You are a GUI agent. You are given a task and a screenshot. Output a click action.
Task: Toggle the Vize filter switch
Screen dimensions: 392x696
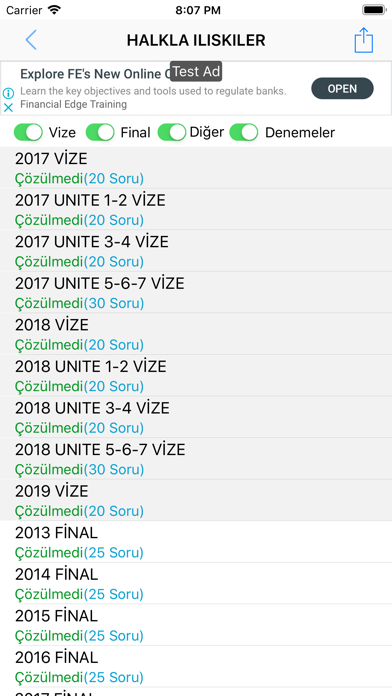28,132
